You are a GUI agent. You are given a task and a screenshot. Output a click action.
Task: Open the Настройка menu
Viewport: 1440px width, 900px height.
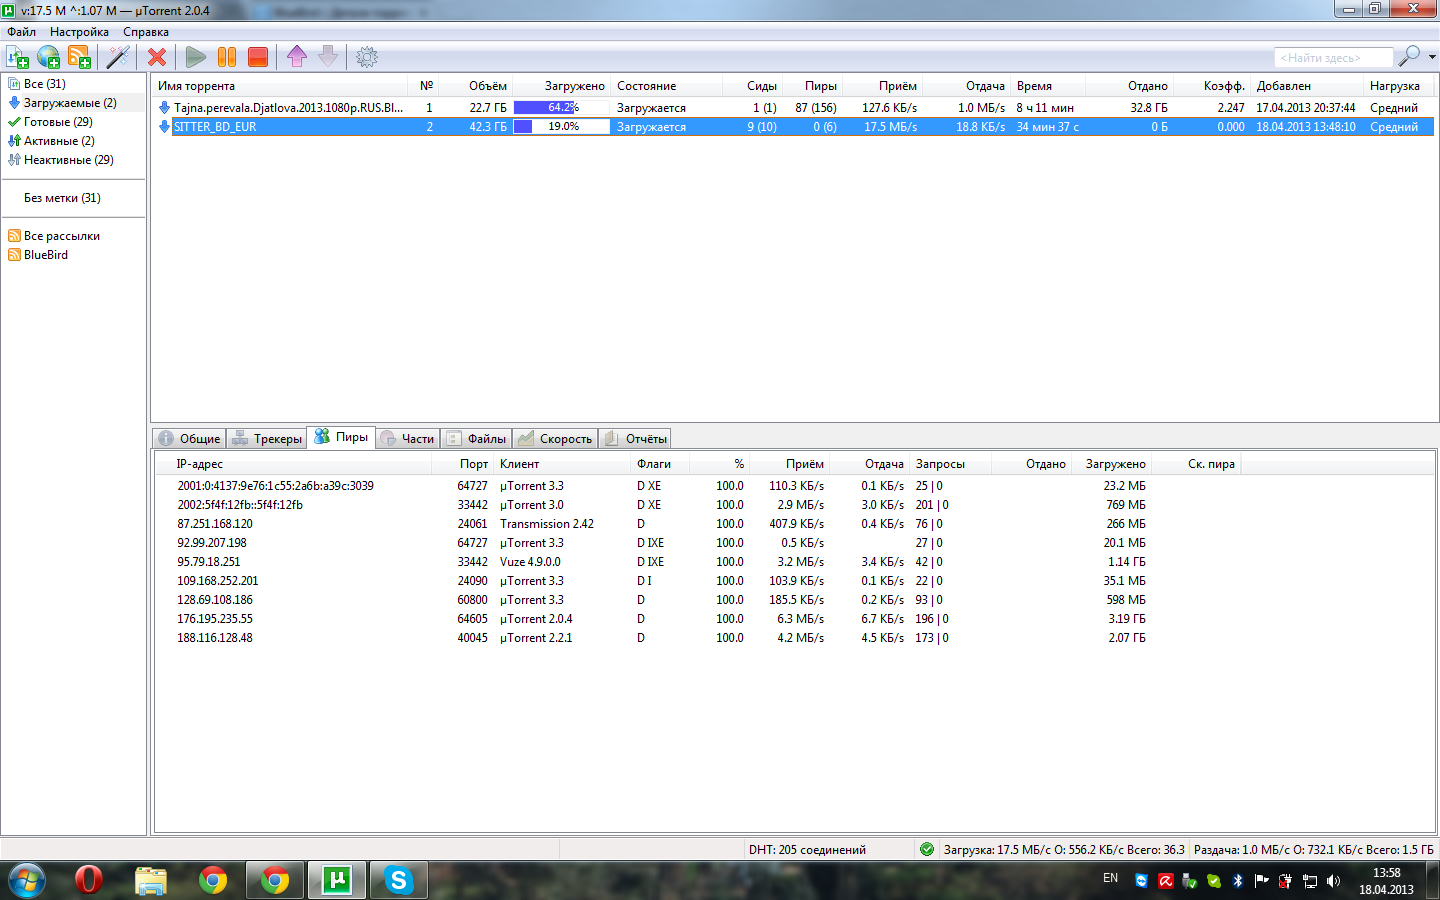(79, 32)
